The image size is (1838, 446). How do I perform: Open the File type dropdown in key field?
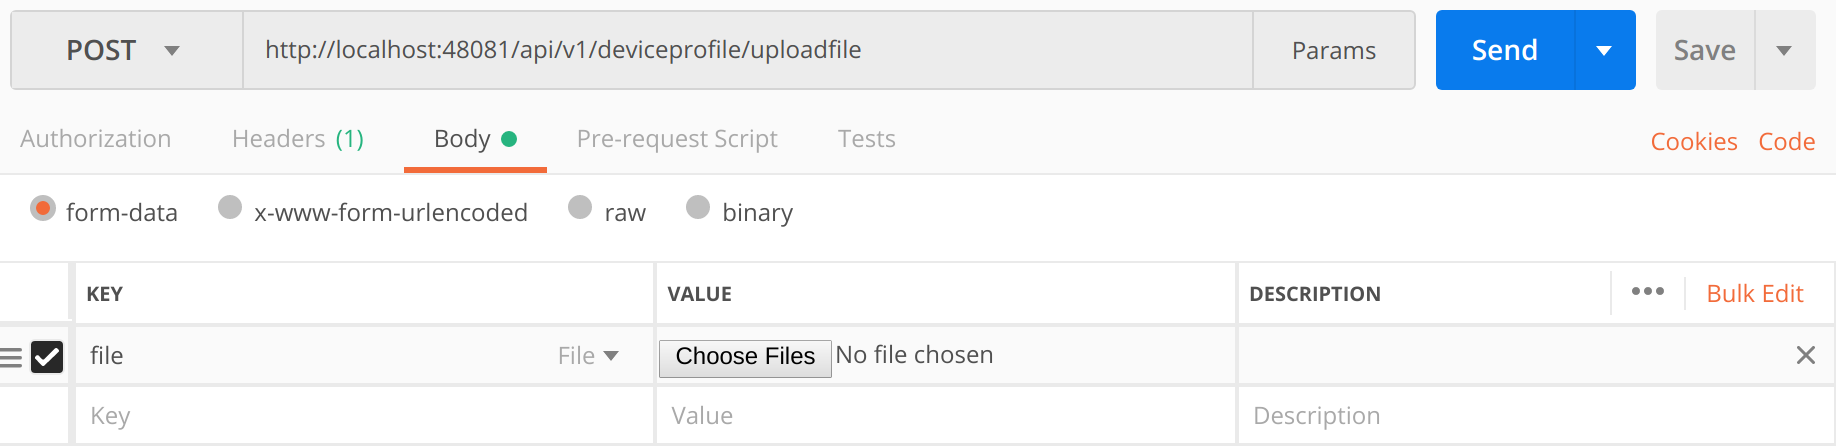[x=588, y=356]
